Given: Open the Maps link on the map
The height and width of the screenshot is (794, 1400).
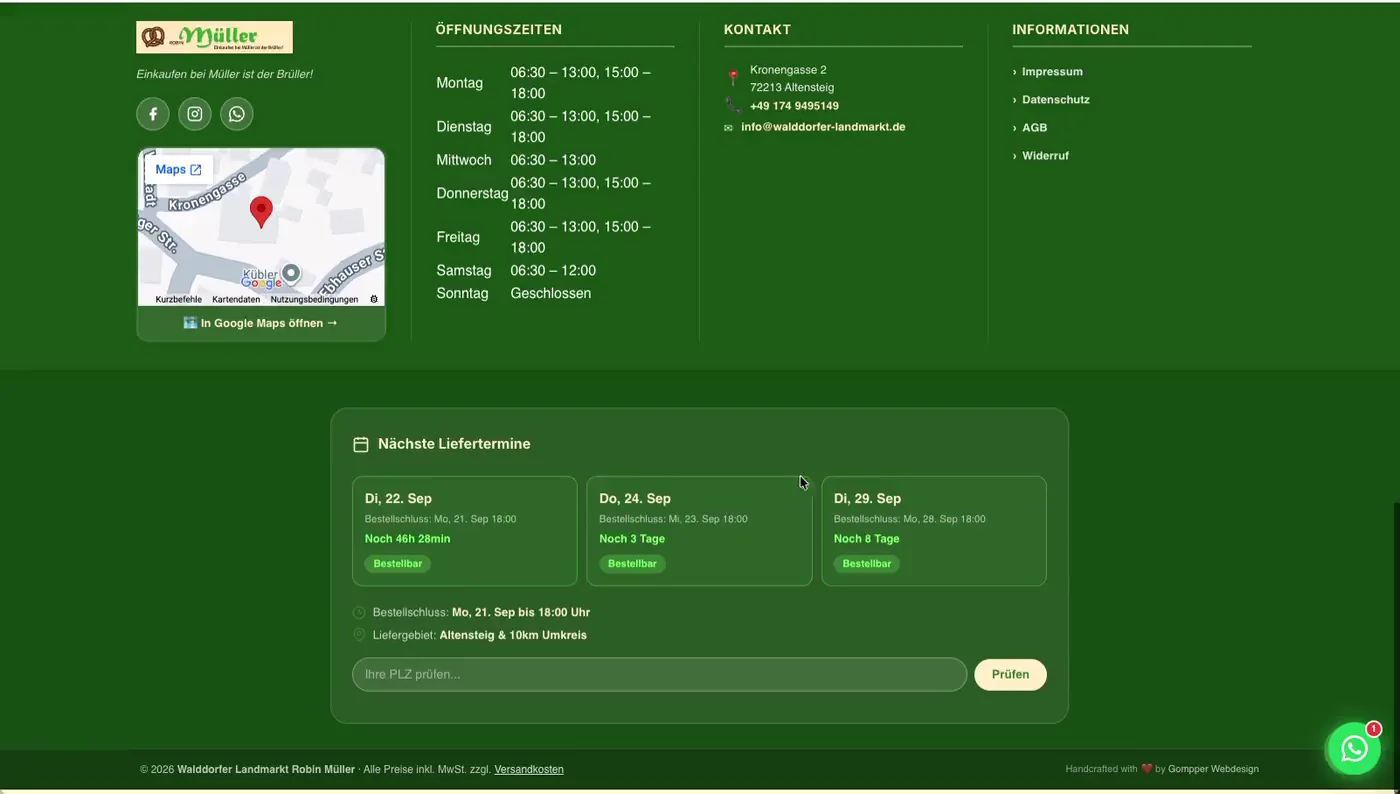Looking at the screenshot, I should pos(178,170).
